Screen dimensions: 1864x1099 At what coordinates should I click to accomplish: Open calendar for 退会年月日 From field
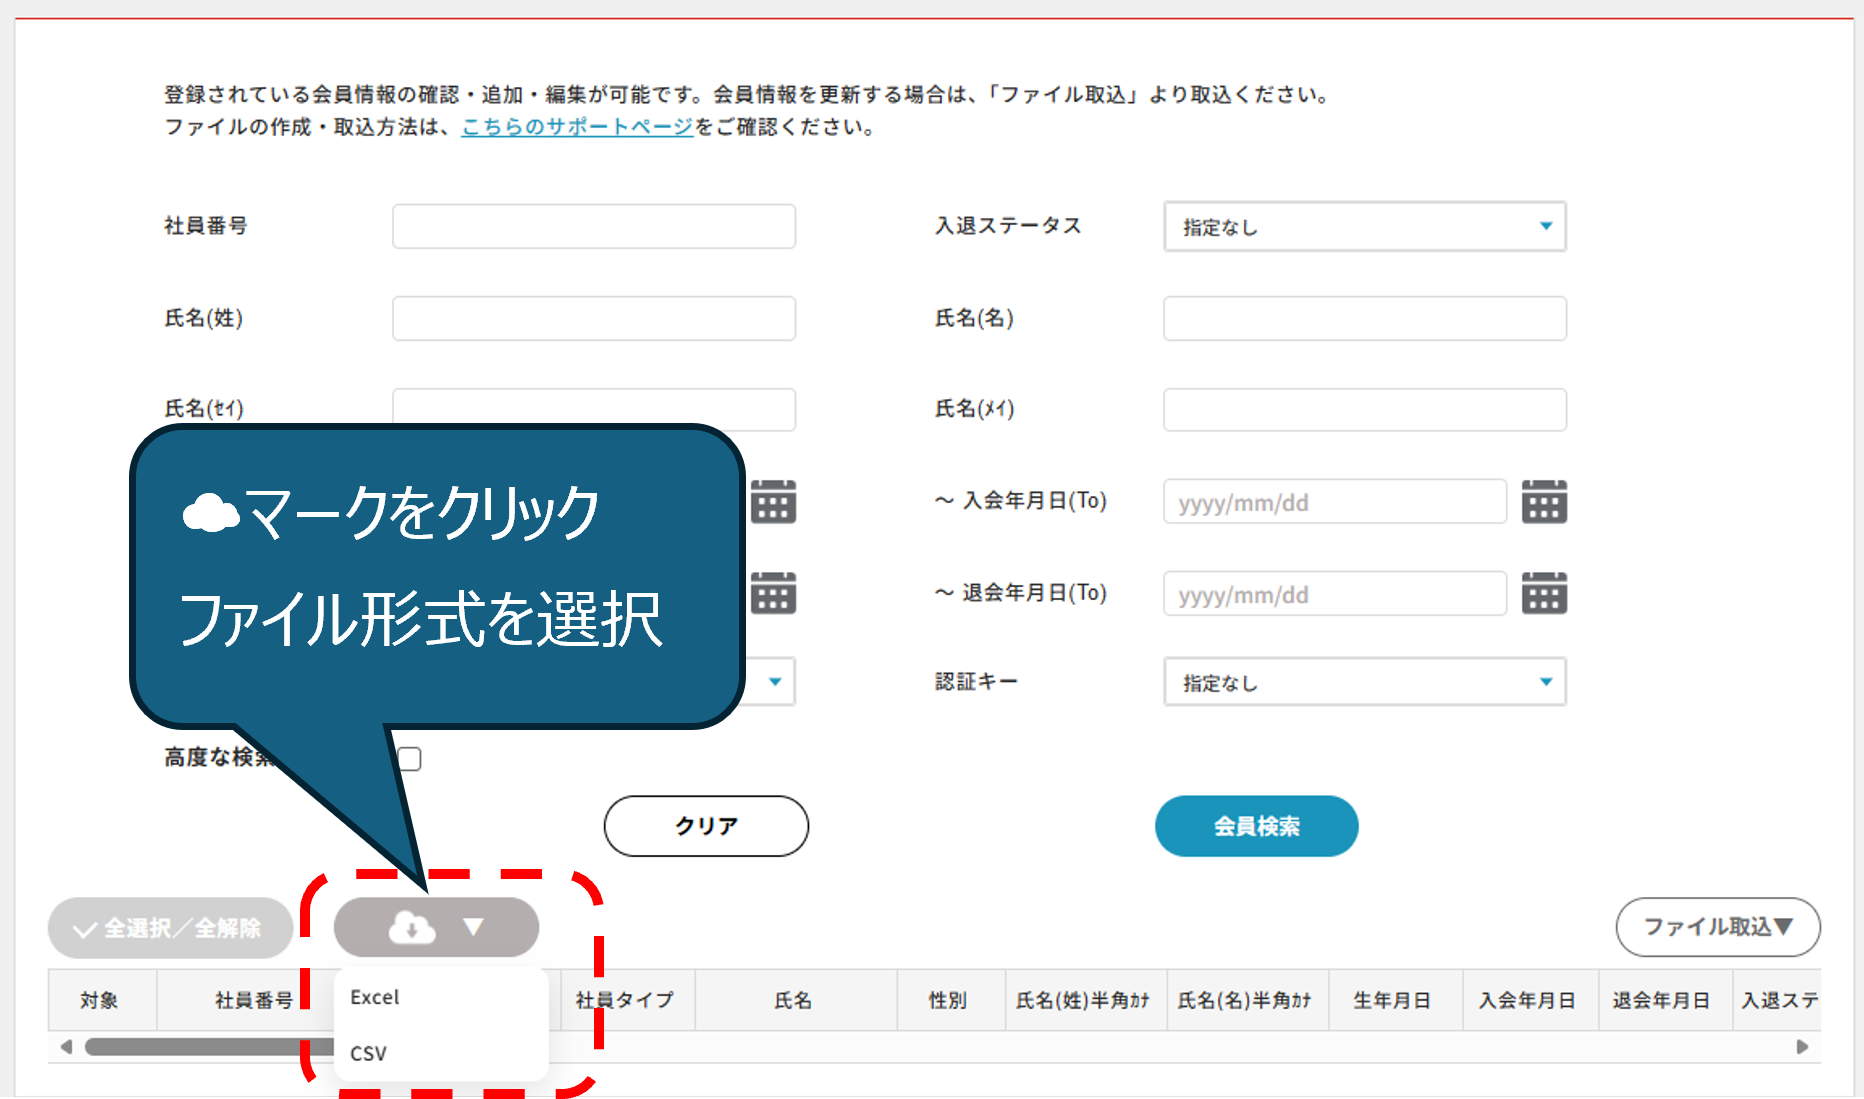point(773,594)
